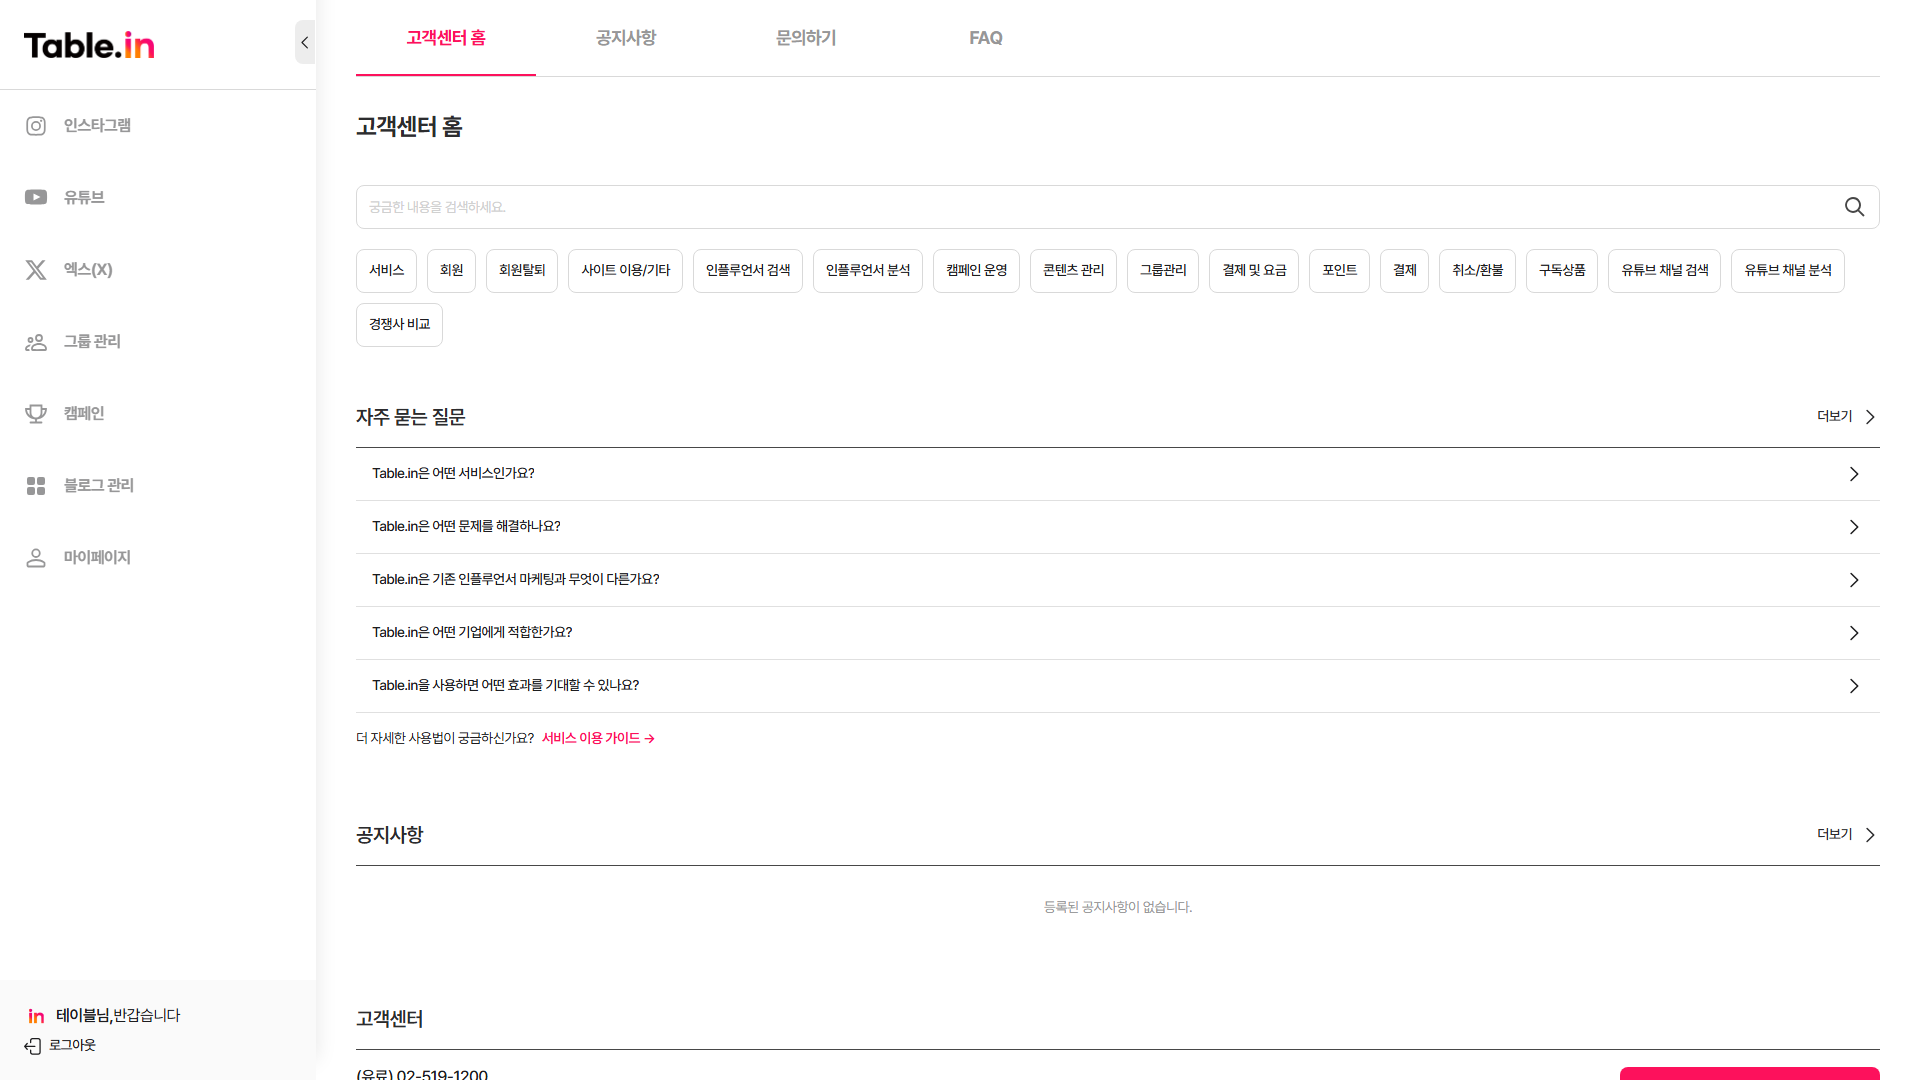
Task: Click the '등록된 공지사항이 없습니다.' text
Action: point(1118,907)
